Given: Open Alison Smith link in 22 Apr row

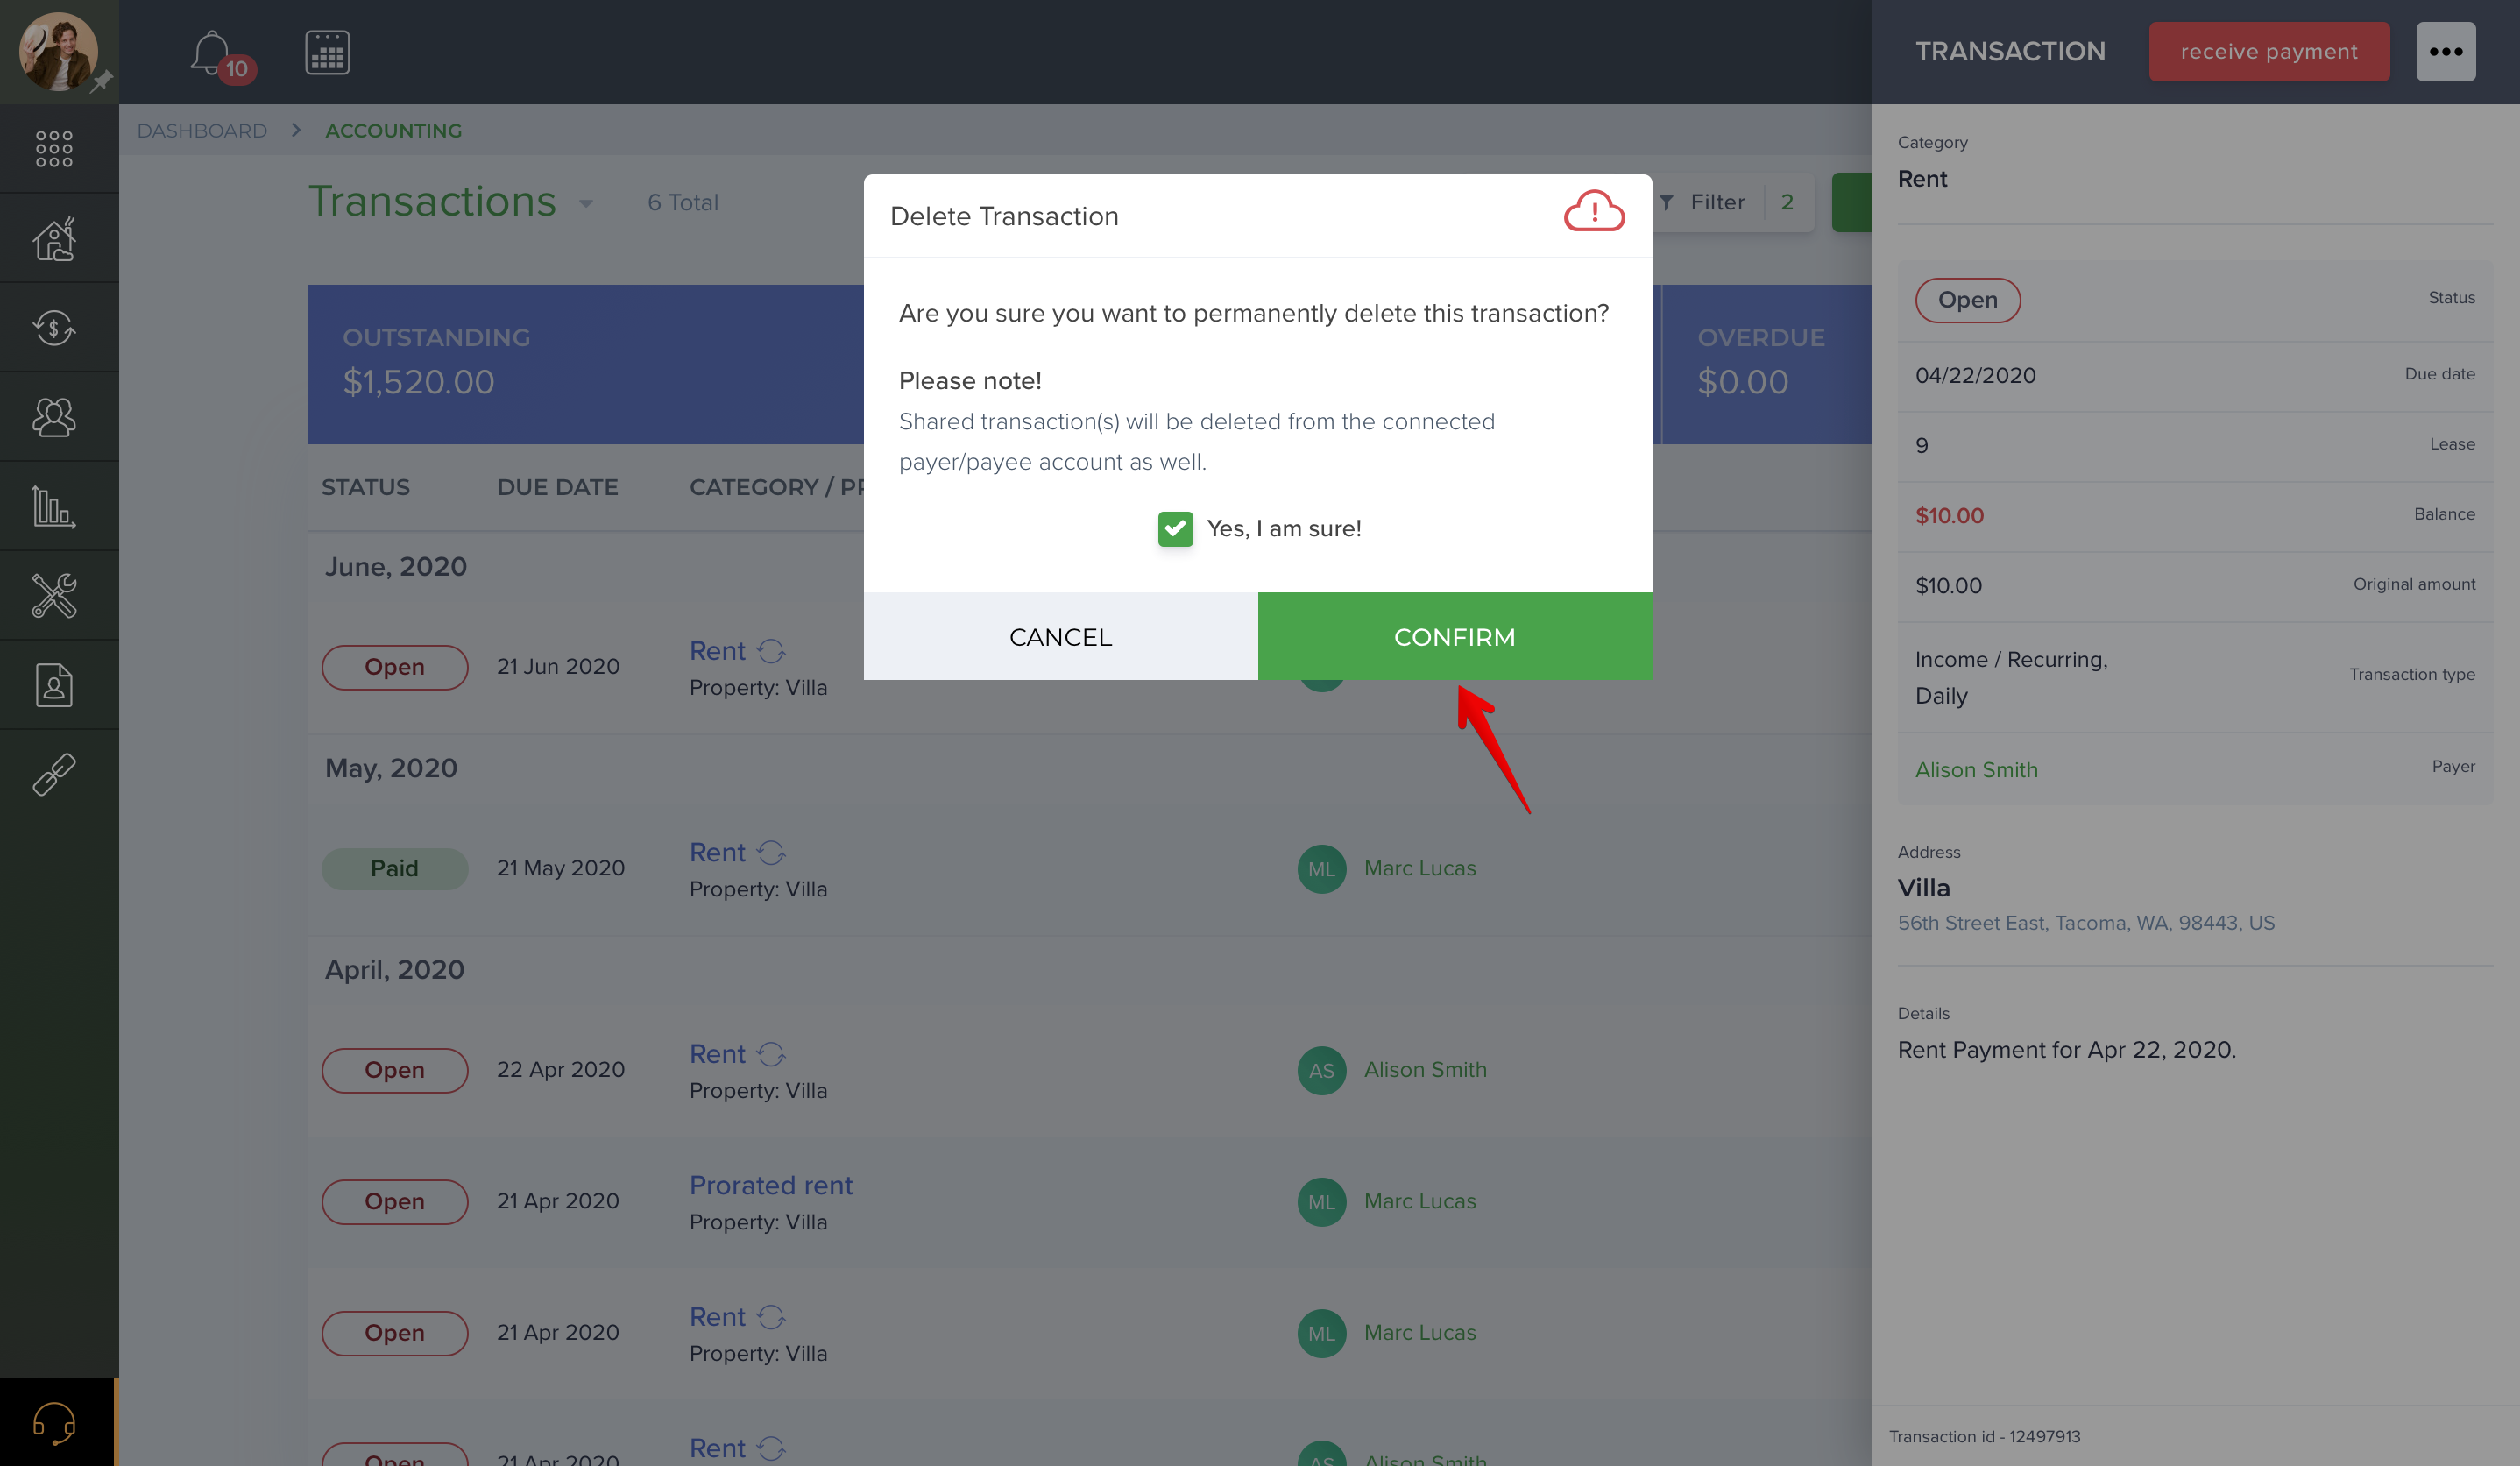Looking at the screenshot, I should tap(1425, 1069).
